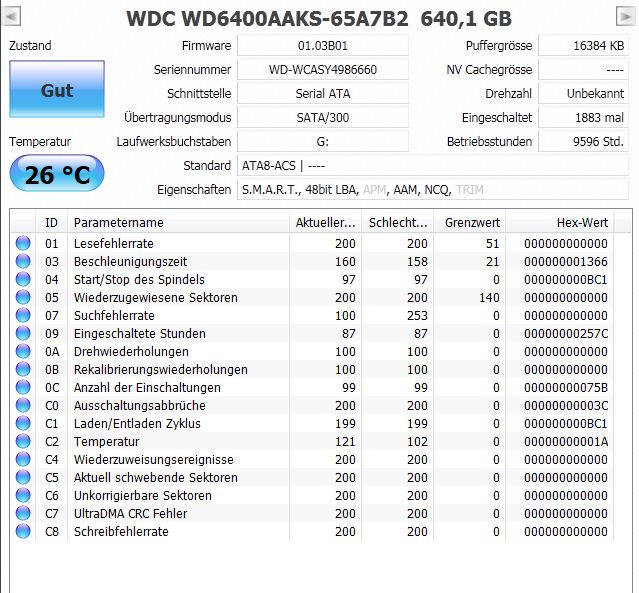The height and width of the screenshot is (593, 639).
Task: Select Laden/Entladen Zyklus parameter name
Action: (137, 423)
